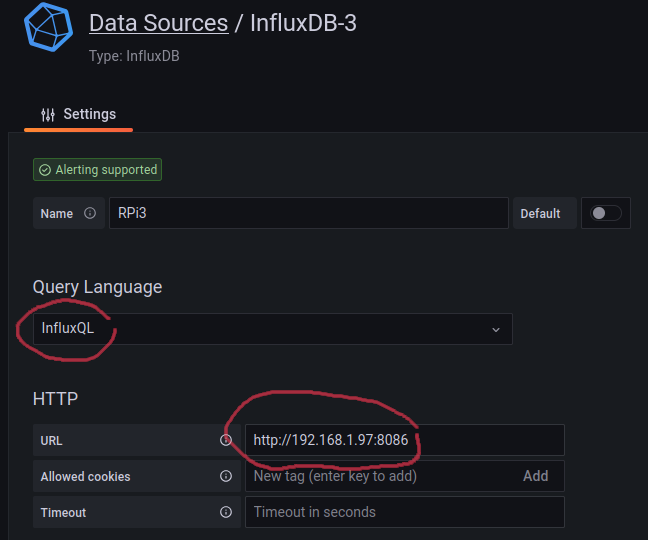The image size is (648, 540).
Task: Click the Query Language section heading
Action: pyautogui.click(x=98, y=287)
